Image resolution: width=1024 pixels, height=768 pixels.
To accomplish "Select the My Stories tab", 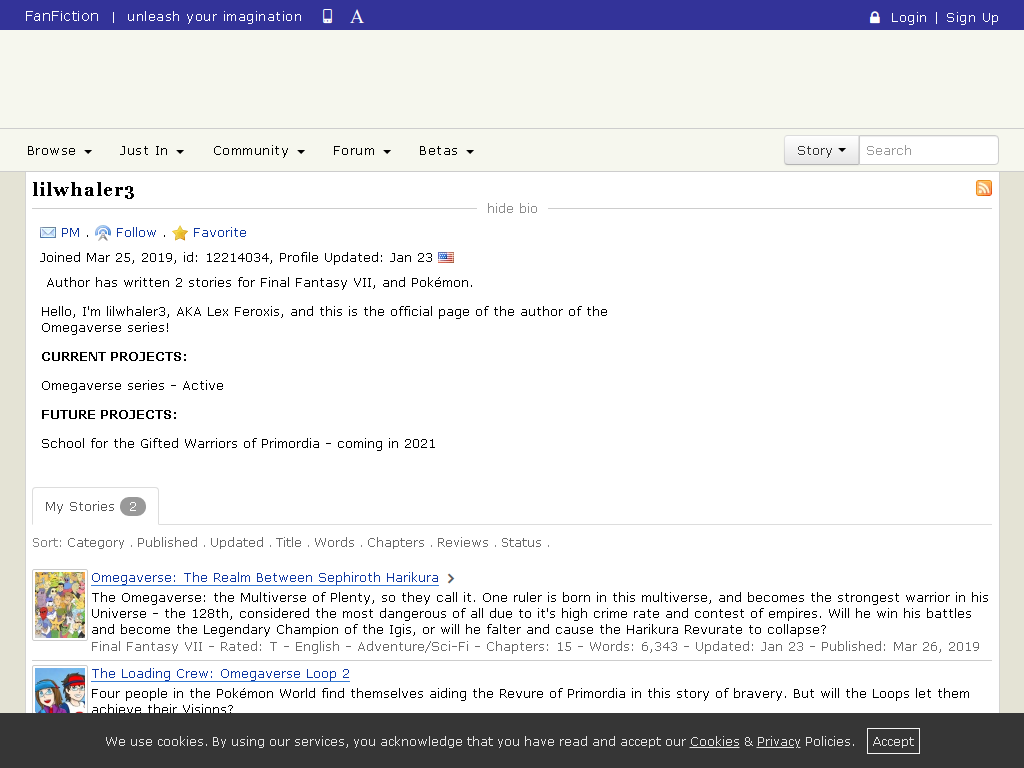I will pos(95,506).
